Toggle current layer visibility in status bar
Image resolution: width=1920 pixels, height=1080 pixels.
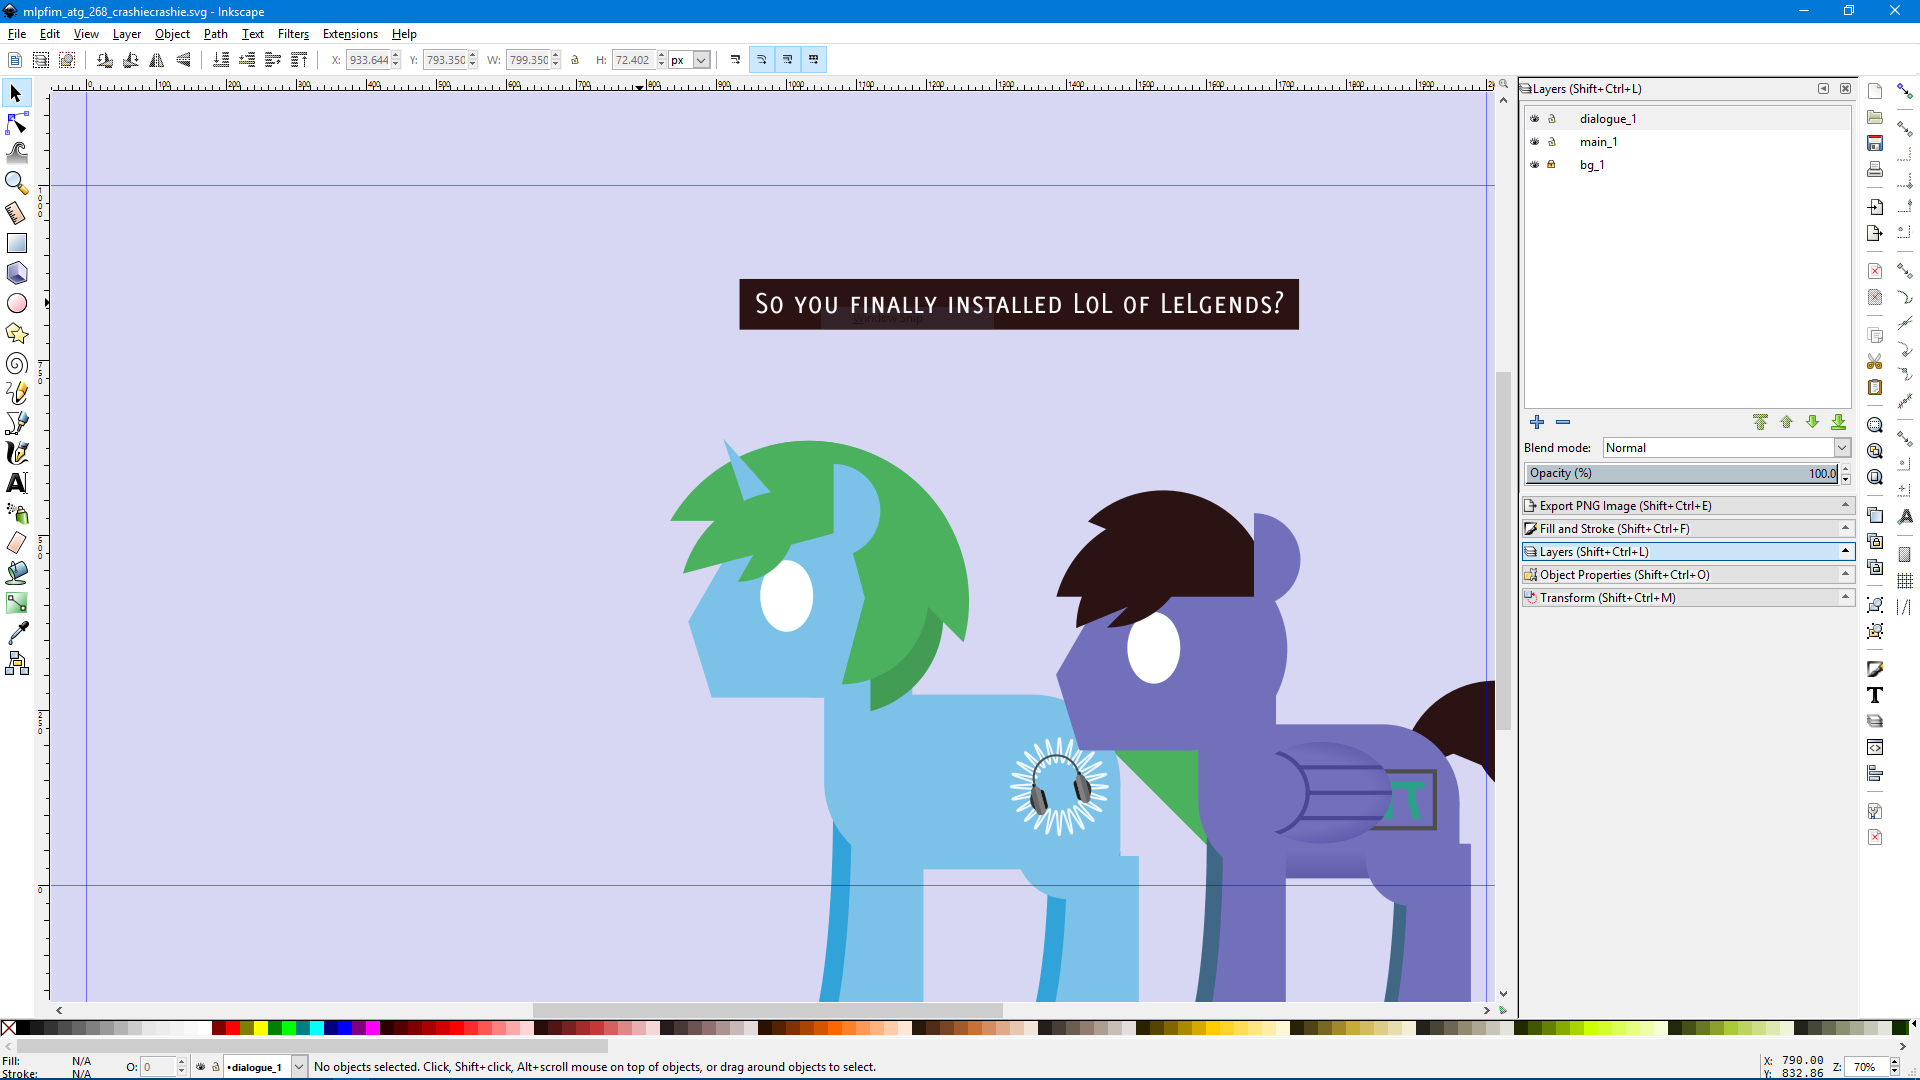pyautogui.click(x=200, y=1067)
